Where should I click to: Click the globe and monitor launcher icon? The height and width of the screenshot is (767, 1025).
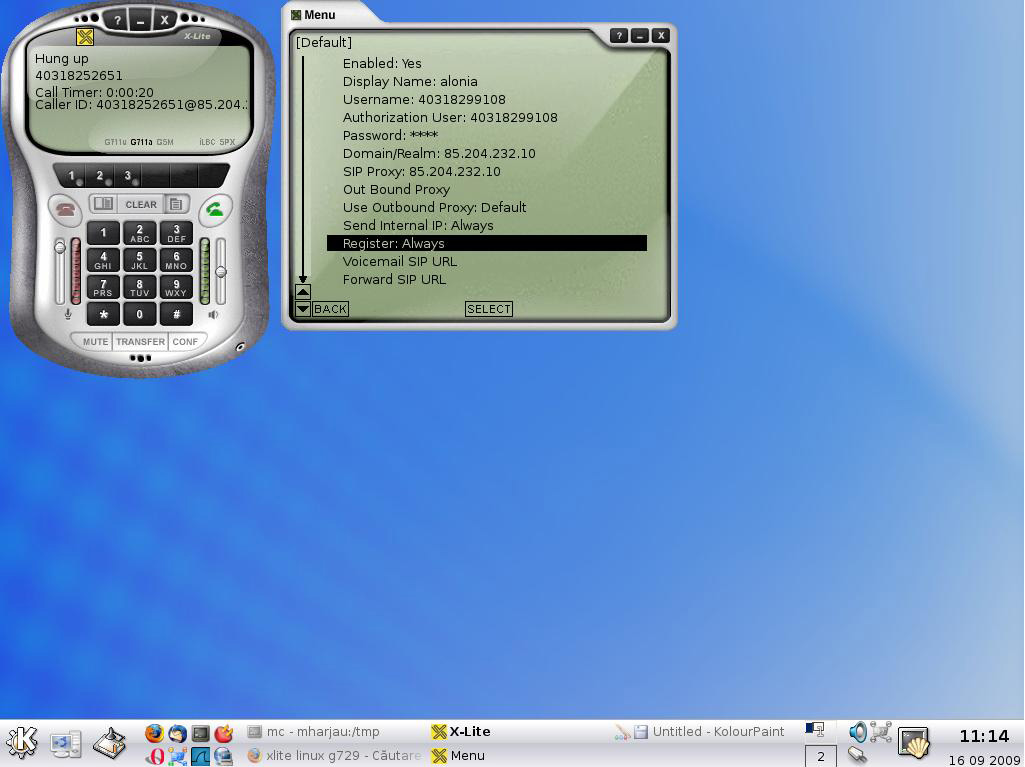click(224, 756)
